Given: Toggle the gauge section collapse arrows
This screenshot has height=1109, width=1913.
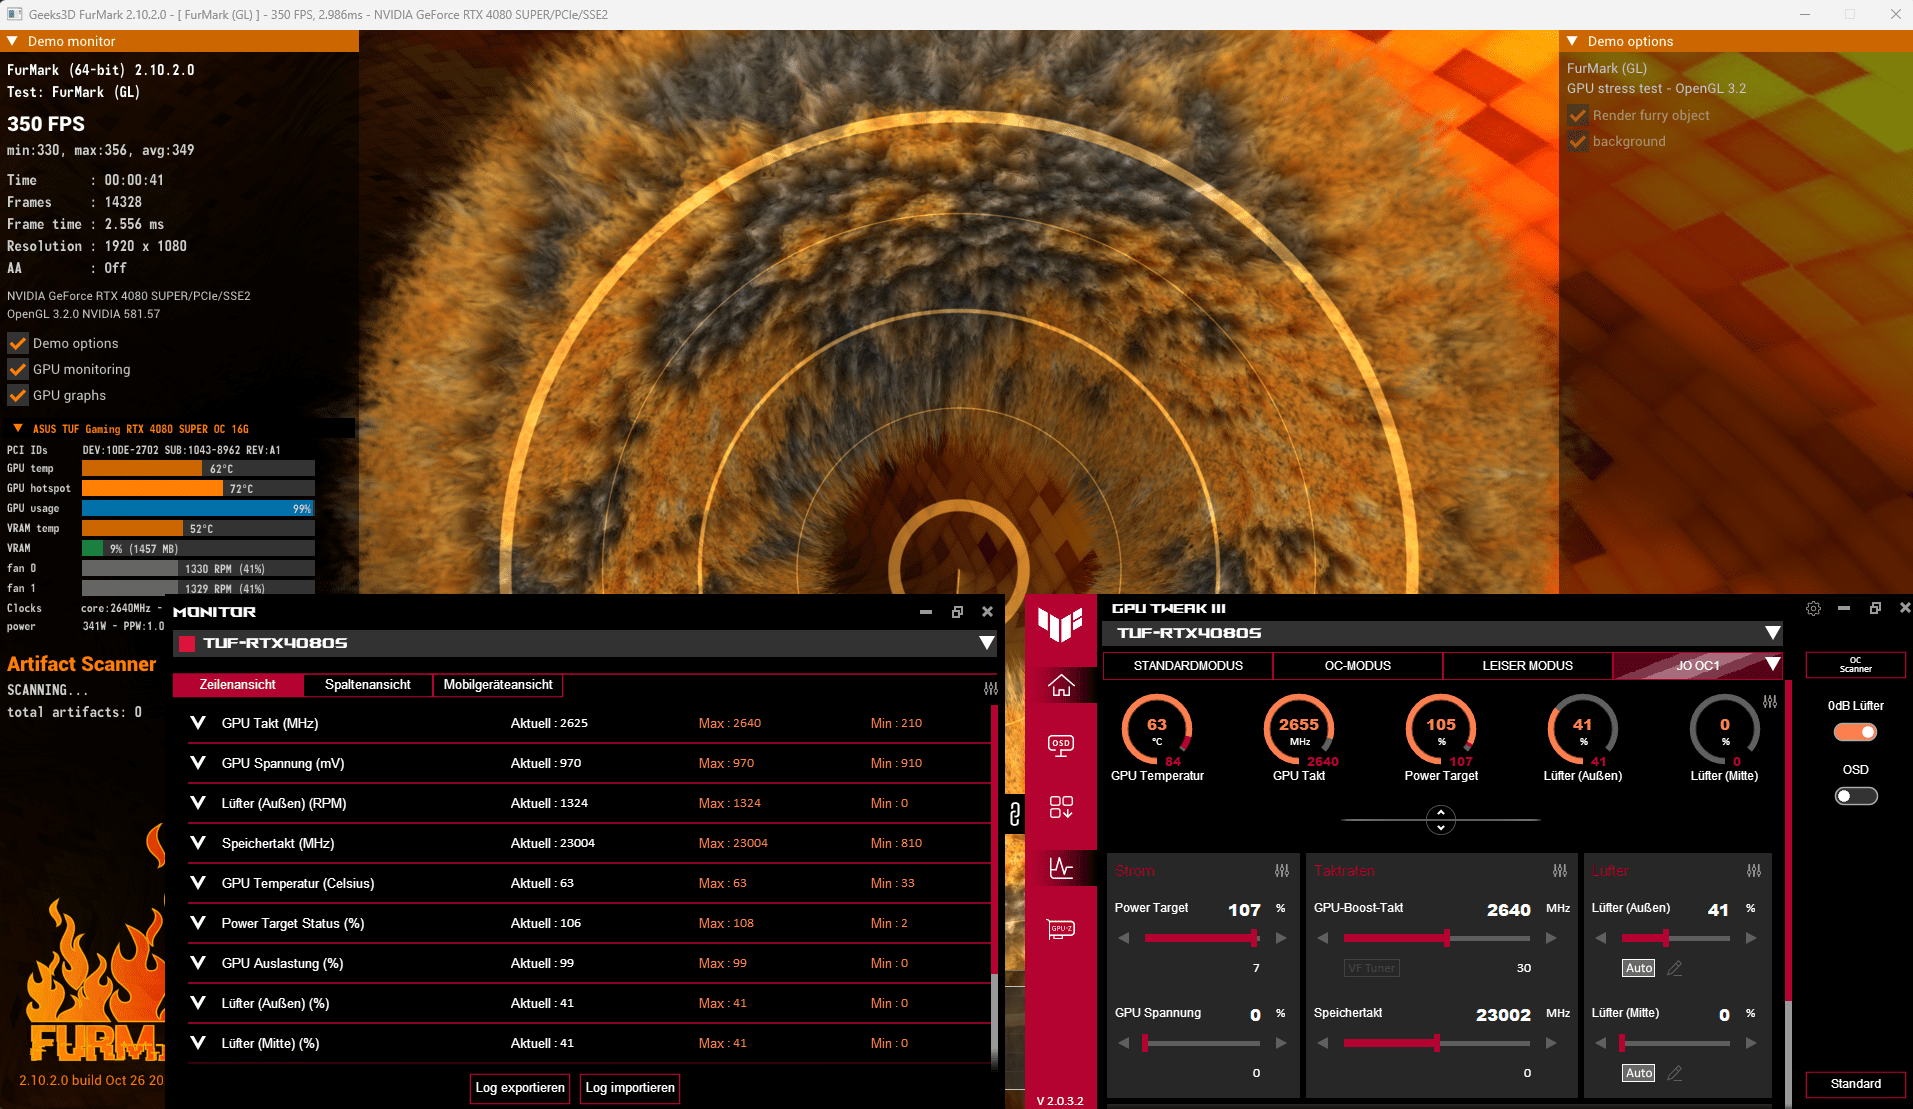Looking at the screenshot, I should [x=1440, y=820].
